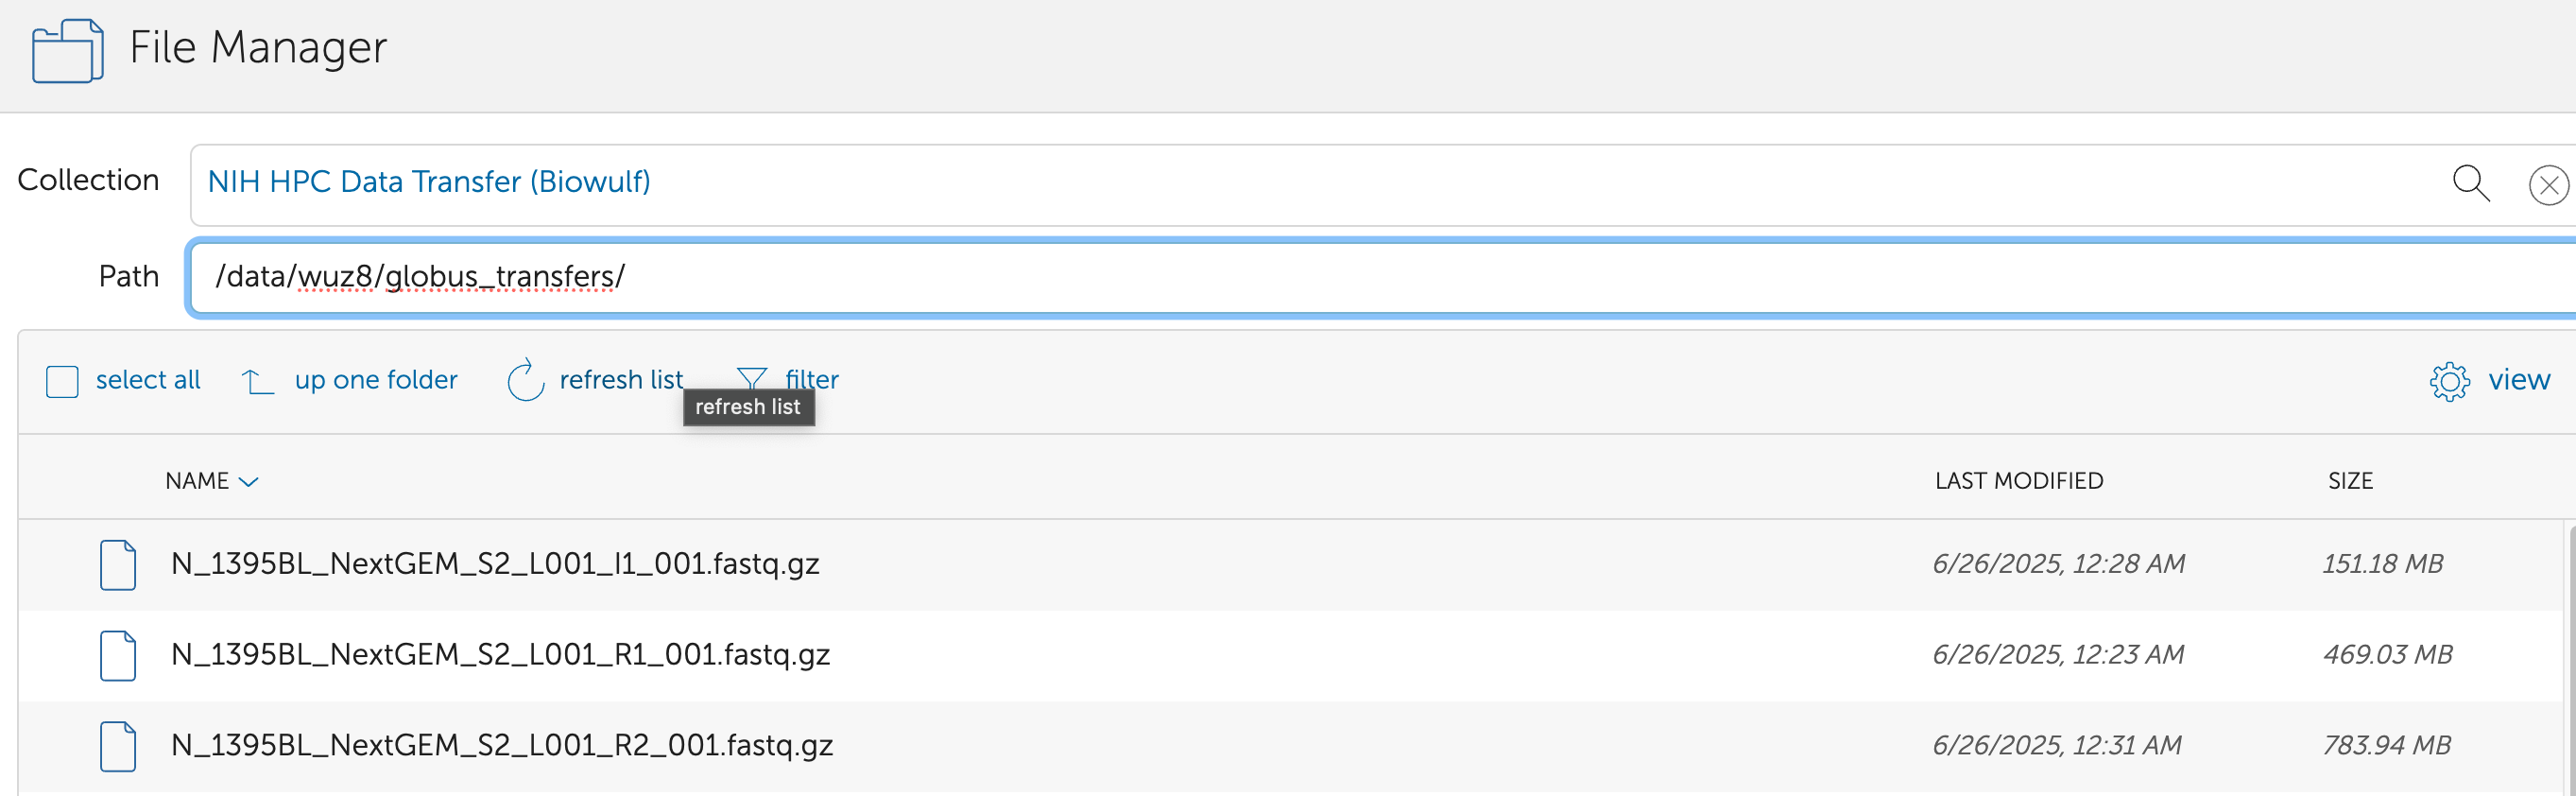Sort files by LAST MODIFIED column
The image size is (2576, 796).
[x=2018, y=481]
